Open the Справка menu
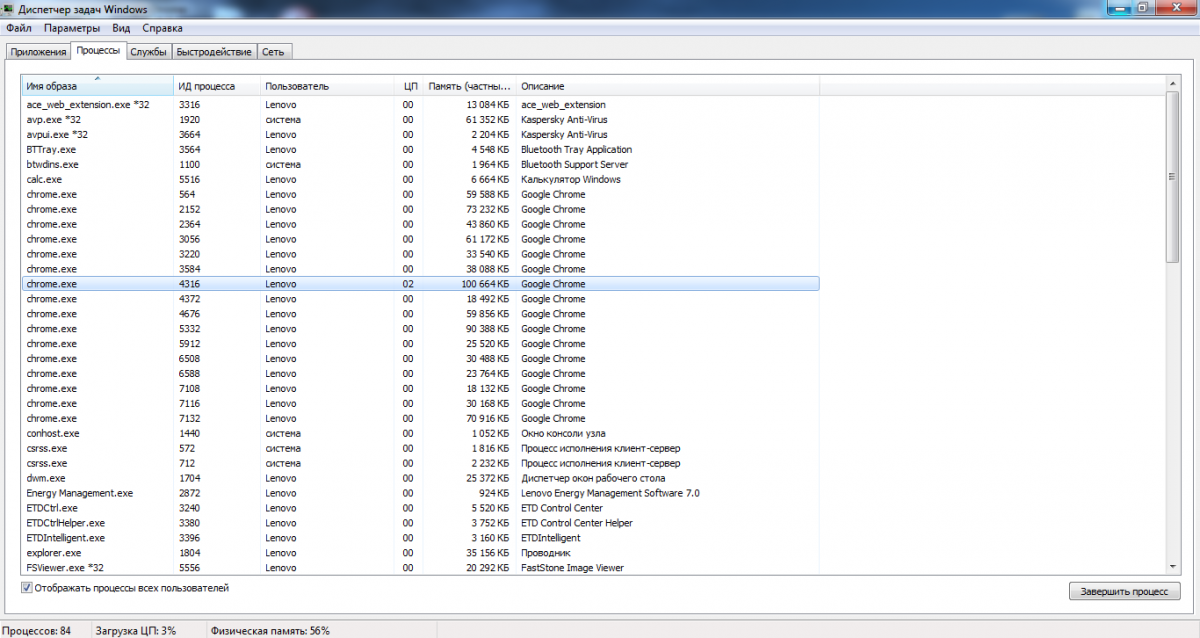 (x=162, y=28)
